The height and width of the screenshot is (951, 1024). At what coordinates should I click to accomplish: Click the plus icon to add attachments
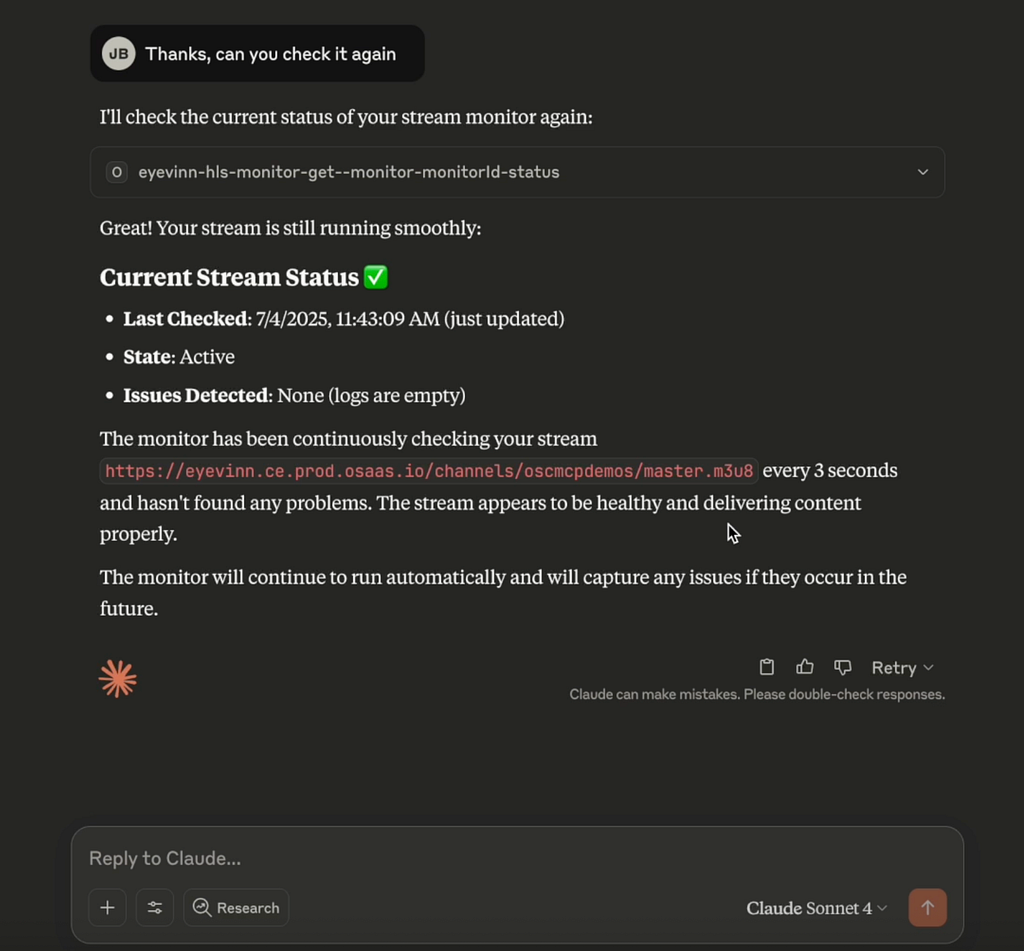(108, 908)
